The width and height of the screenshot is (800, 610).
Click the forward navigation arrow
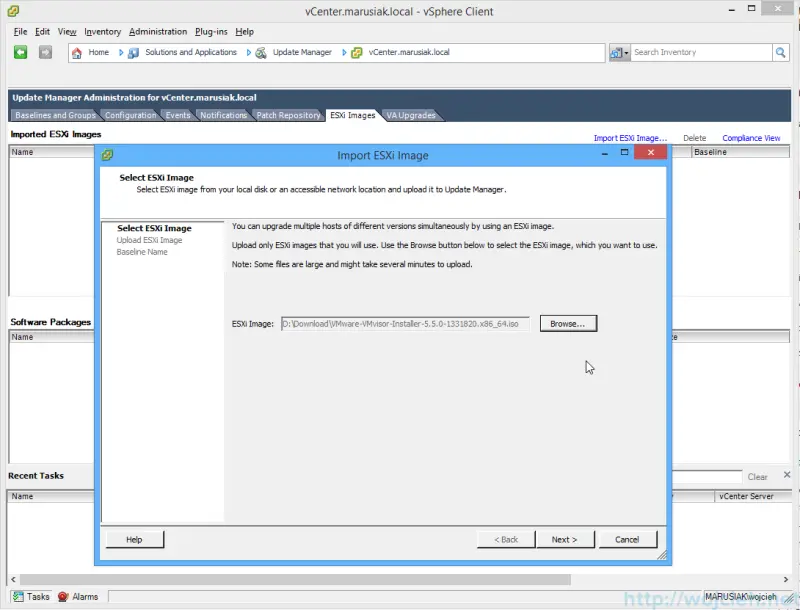43,52
